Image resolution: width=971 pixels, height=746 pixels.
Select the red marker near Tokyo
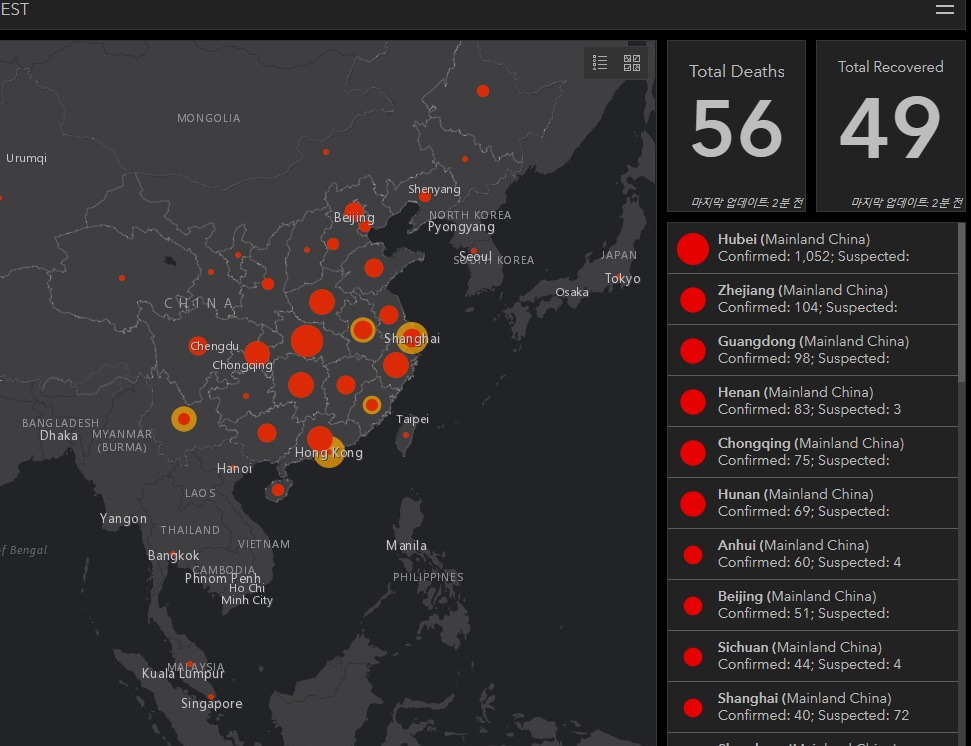pyautogui.click(x=619, y=278)
